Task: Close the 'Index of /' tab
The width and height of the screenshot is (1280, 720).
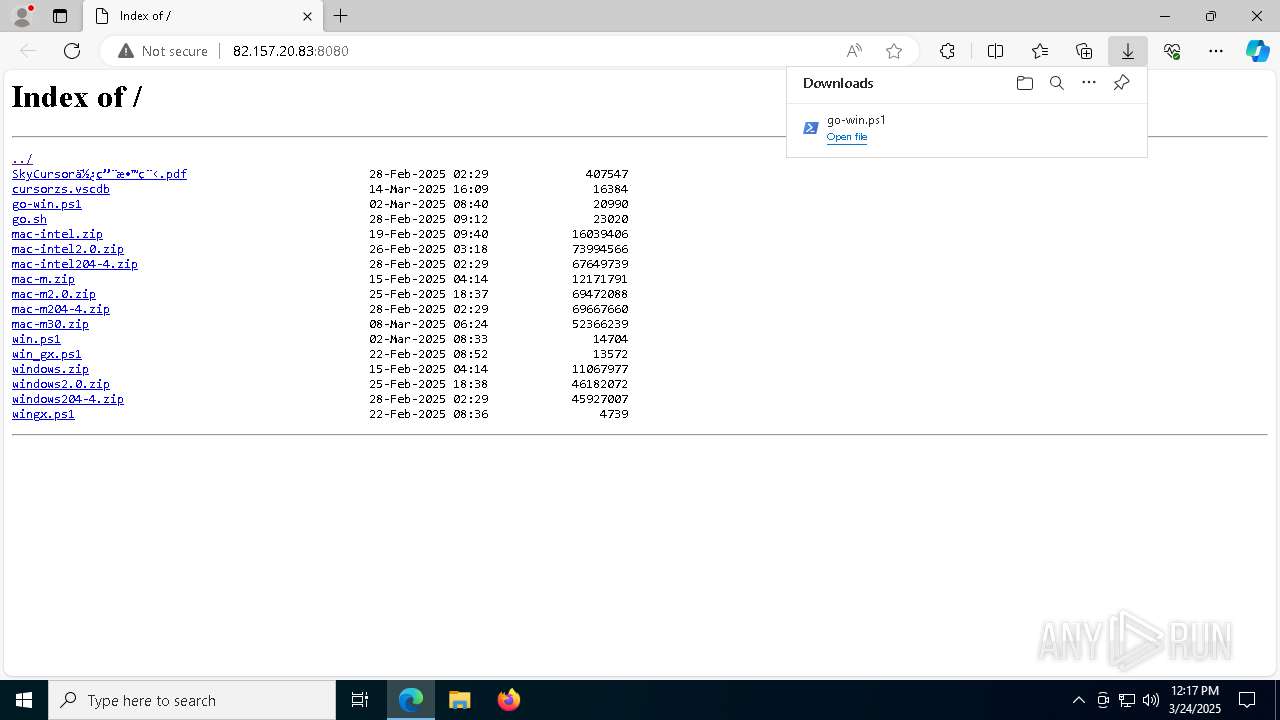Action: (307, 16)
